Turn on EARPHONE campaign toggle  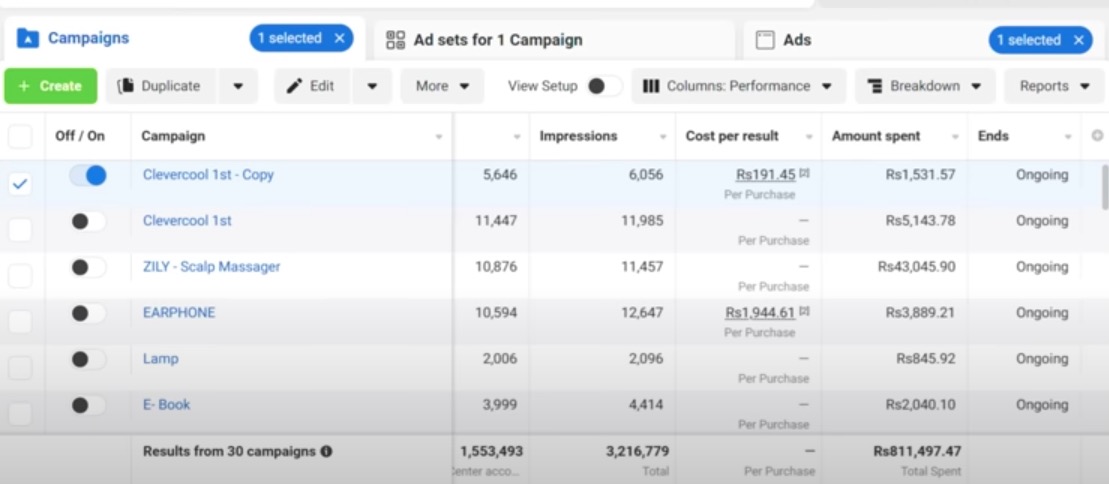coord(88,313)
